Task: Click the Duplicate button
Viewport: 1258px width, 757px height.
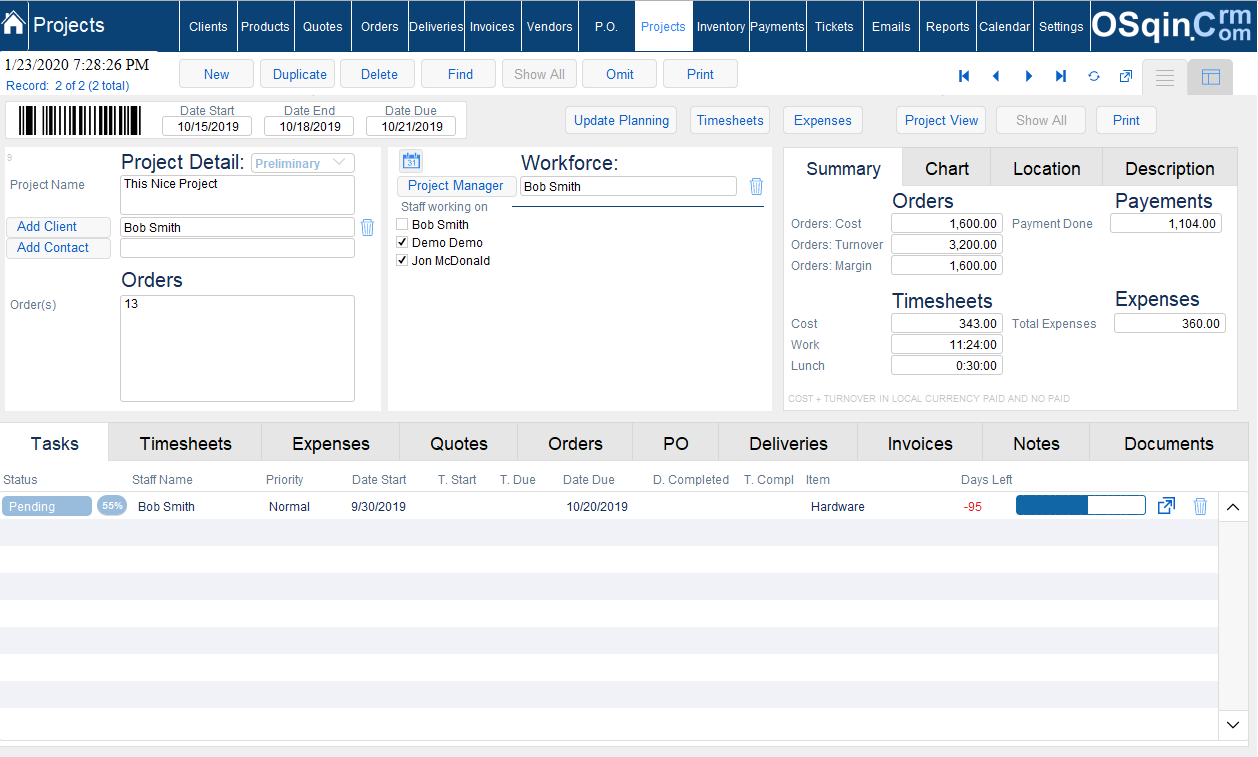Action: tap(299, 74)
